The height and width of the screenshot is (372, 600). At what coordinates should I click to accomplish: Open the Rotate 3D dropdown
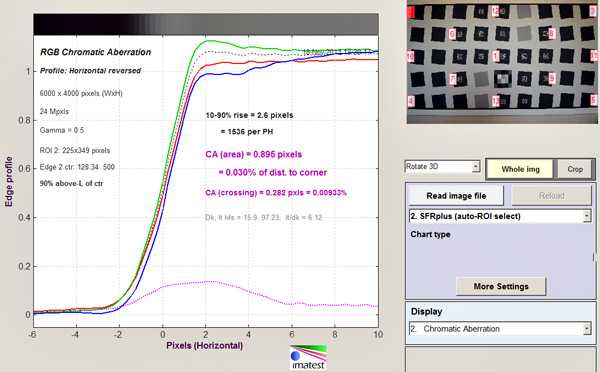[442, 166]
